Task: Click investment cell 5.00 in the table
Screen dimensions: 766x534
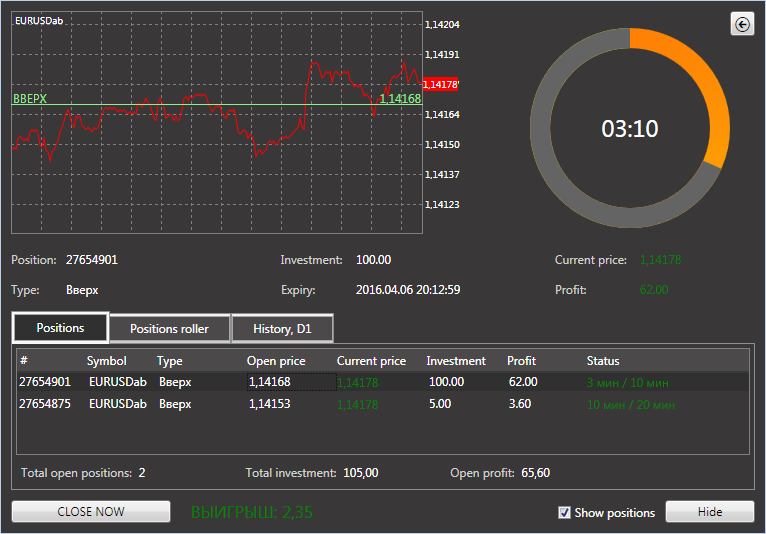Action: click(440, 404)
